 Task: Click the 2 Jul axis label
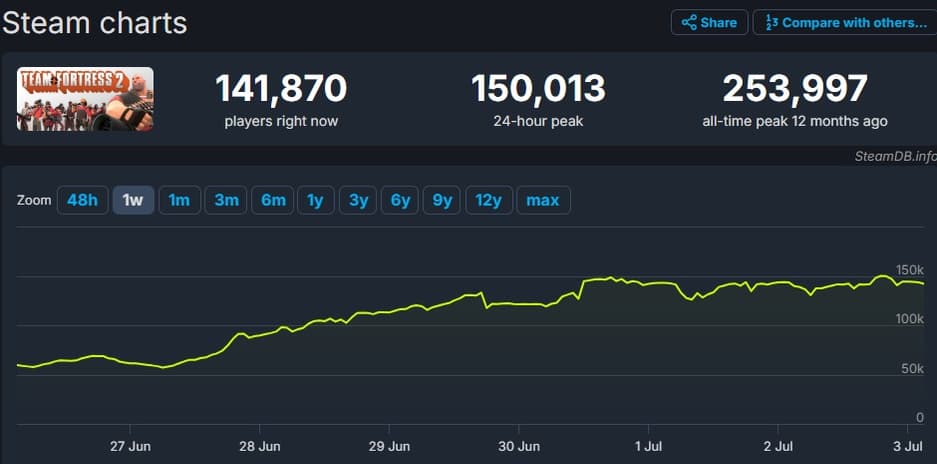point(778,446)
